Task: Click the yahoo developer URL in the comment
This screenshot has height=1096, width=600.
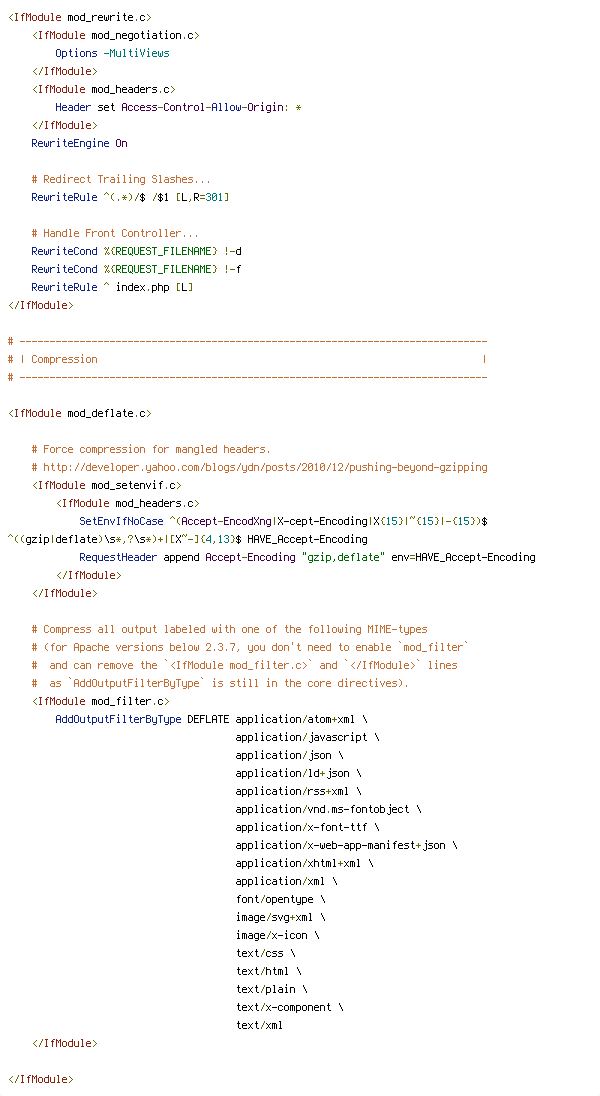Action: pyautogui.click(x=265, y=467)
